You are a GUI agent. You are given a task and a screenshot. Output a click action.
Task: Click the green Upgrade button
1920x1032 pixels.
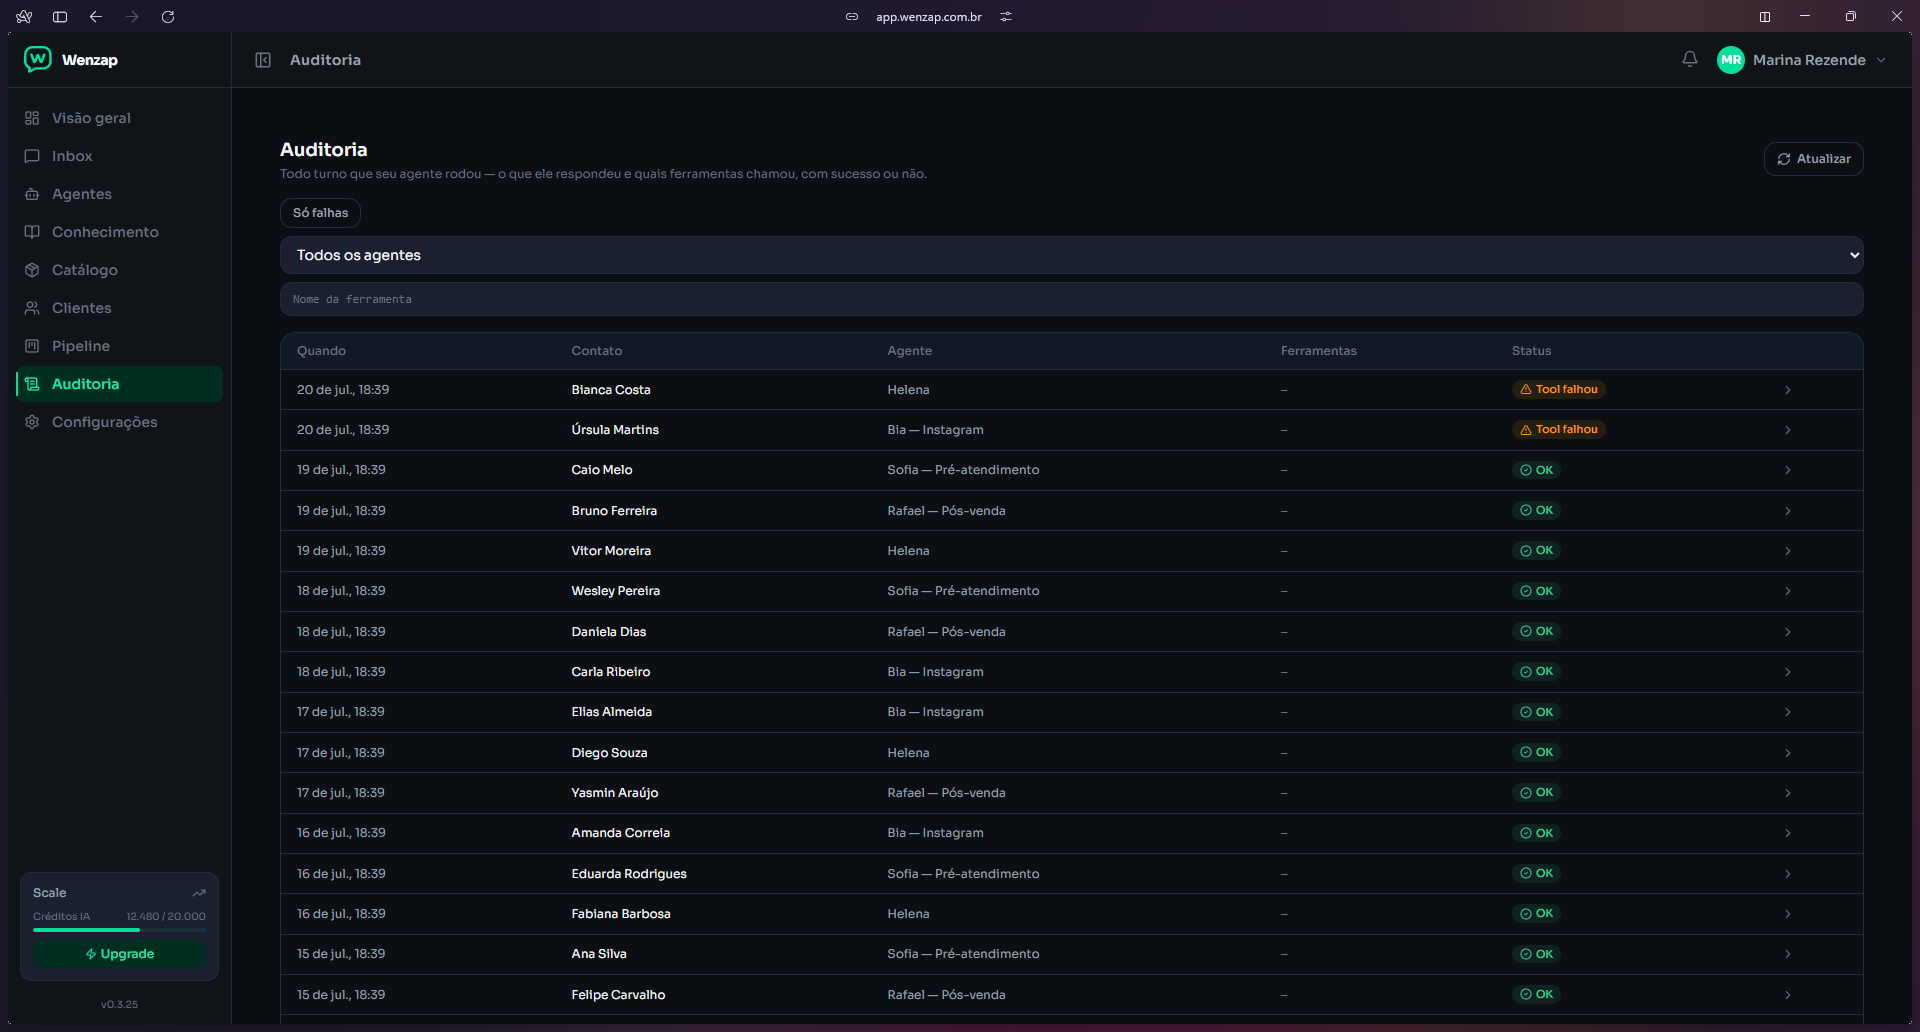click(119, 954)
